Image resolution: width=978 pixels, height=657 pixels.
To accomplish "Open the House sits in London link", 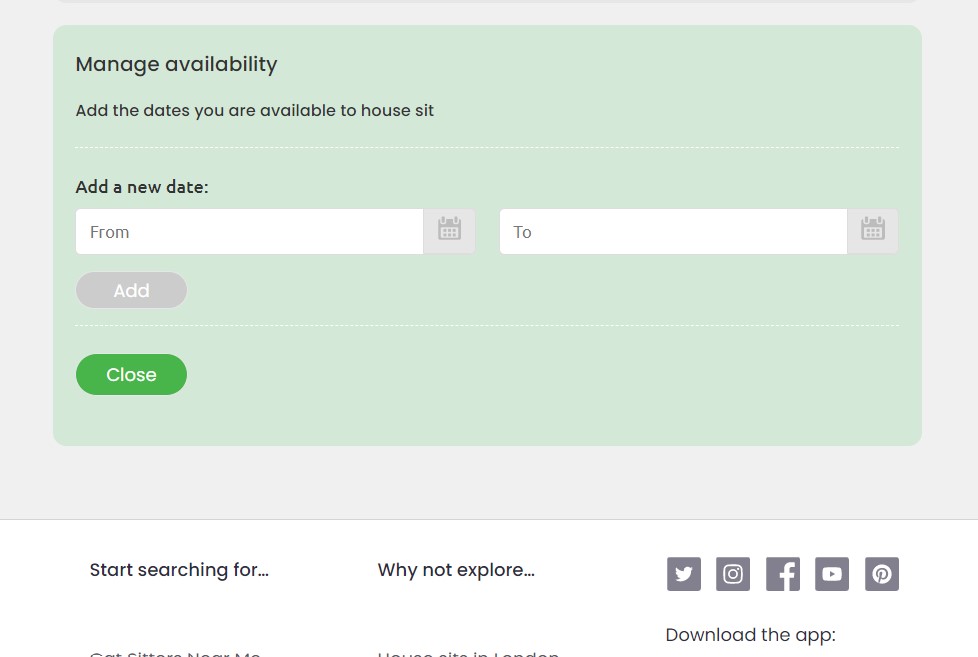I will click(468, 653).
